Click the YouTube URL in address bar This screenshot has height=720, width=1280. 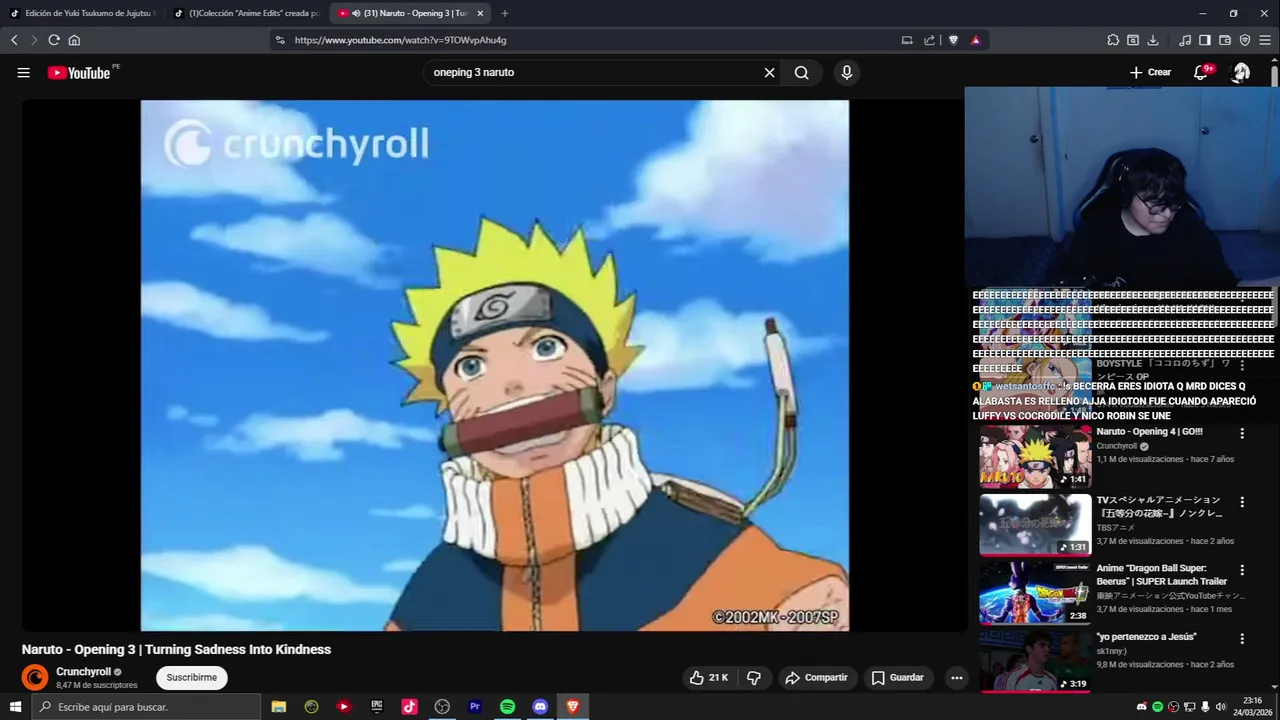tap(400, 40)
